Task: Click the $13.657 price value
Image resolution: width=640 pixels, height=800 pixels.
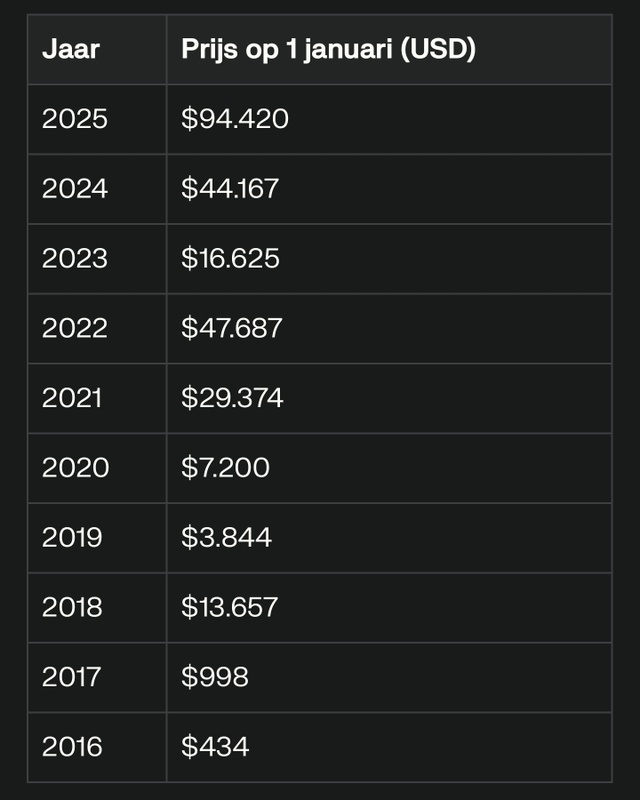Action: tap(230, 607)
